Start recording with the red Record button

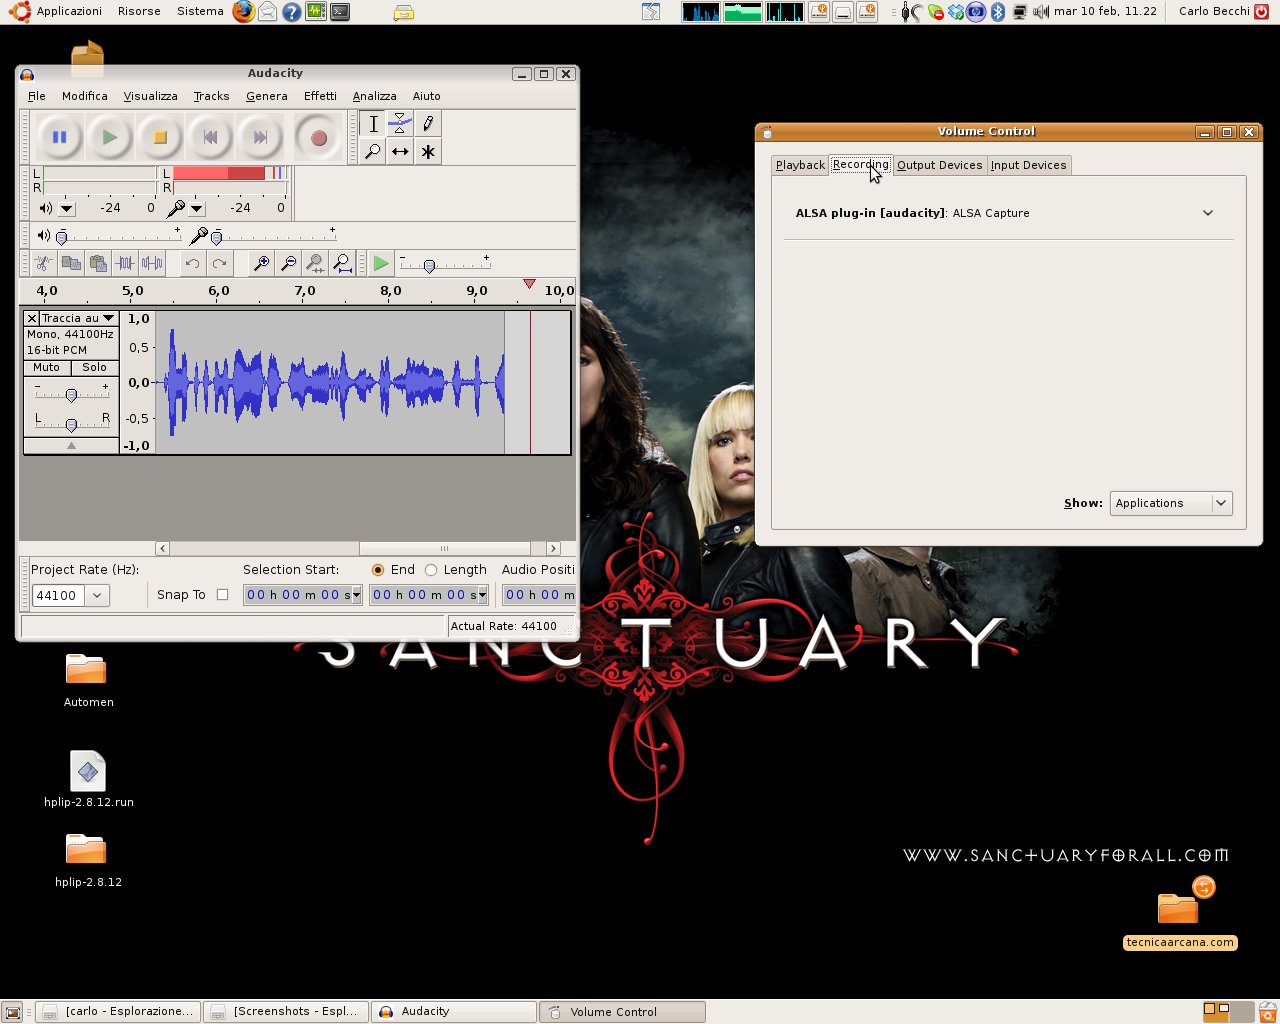319,138
